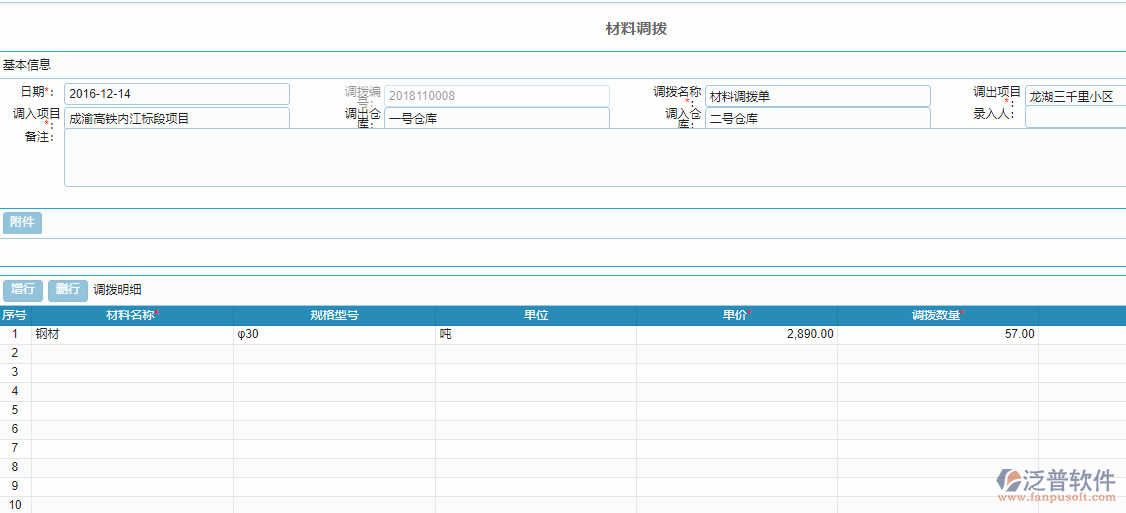This screenshot has height=513, width=1126.
Task: Click the row number 5 cell
Action: click(15, 410)
